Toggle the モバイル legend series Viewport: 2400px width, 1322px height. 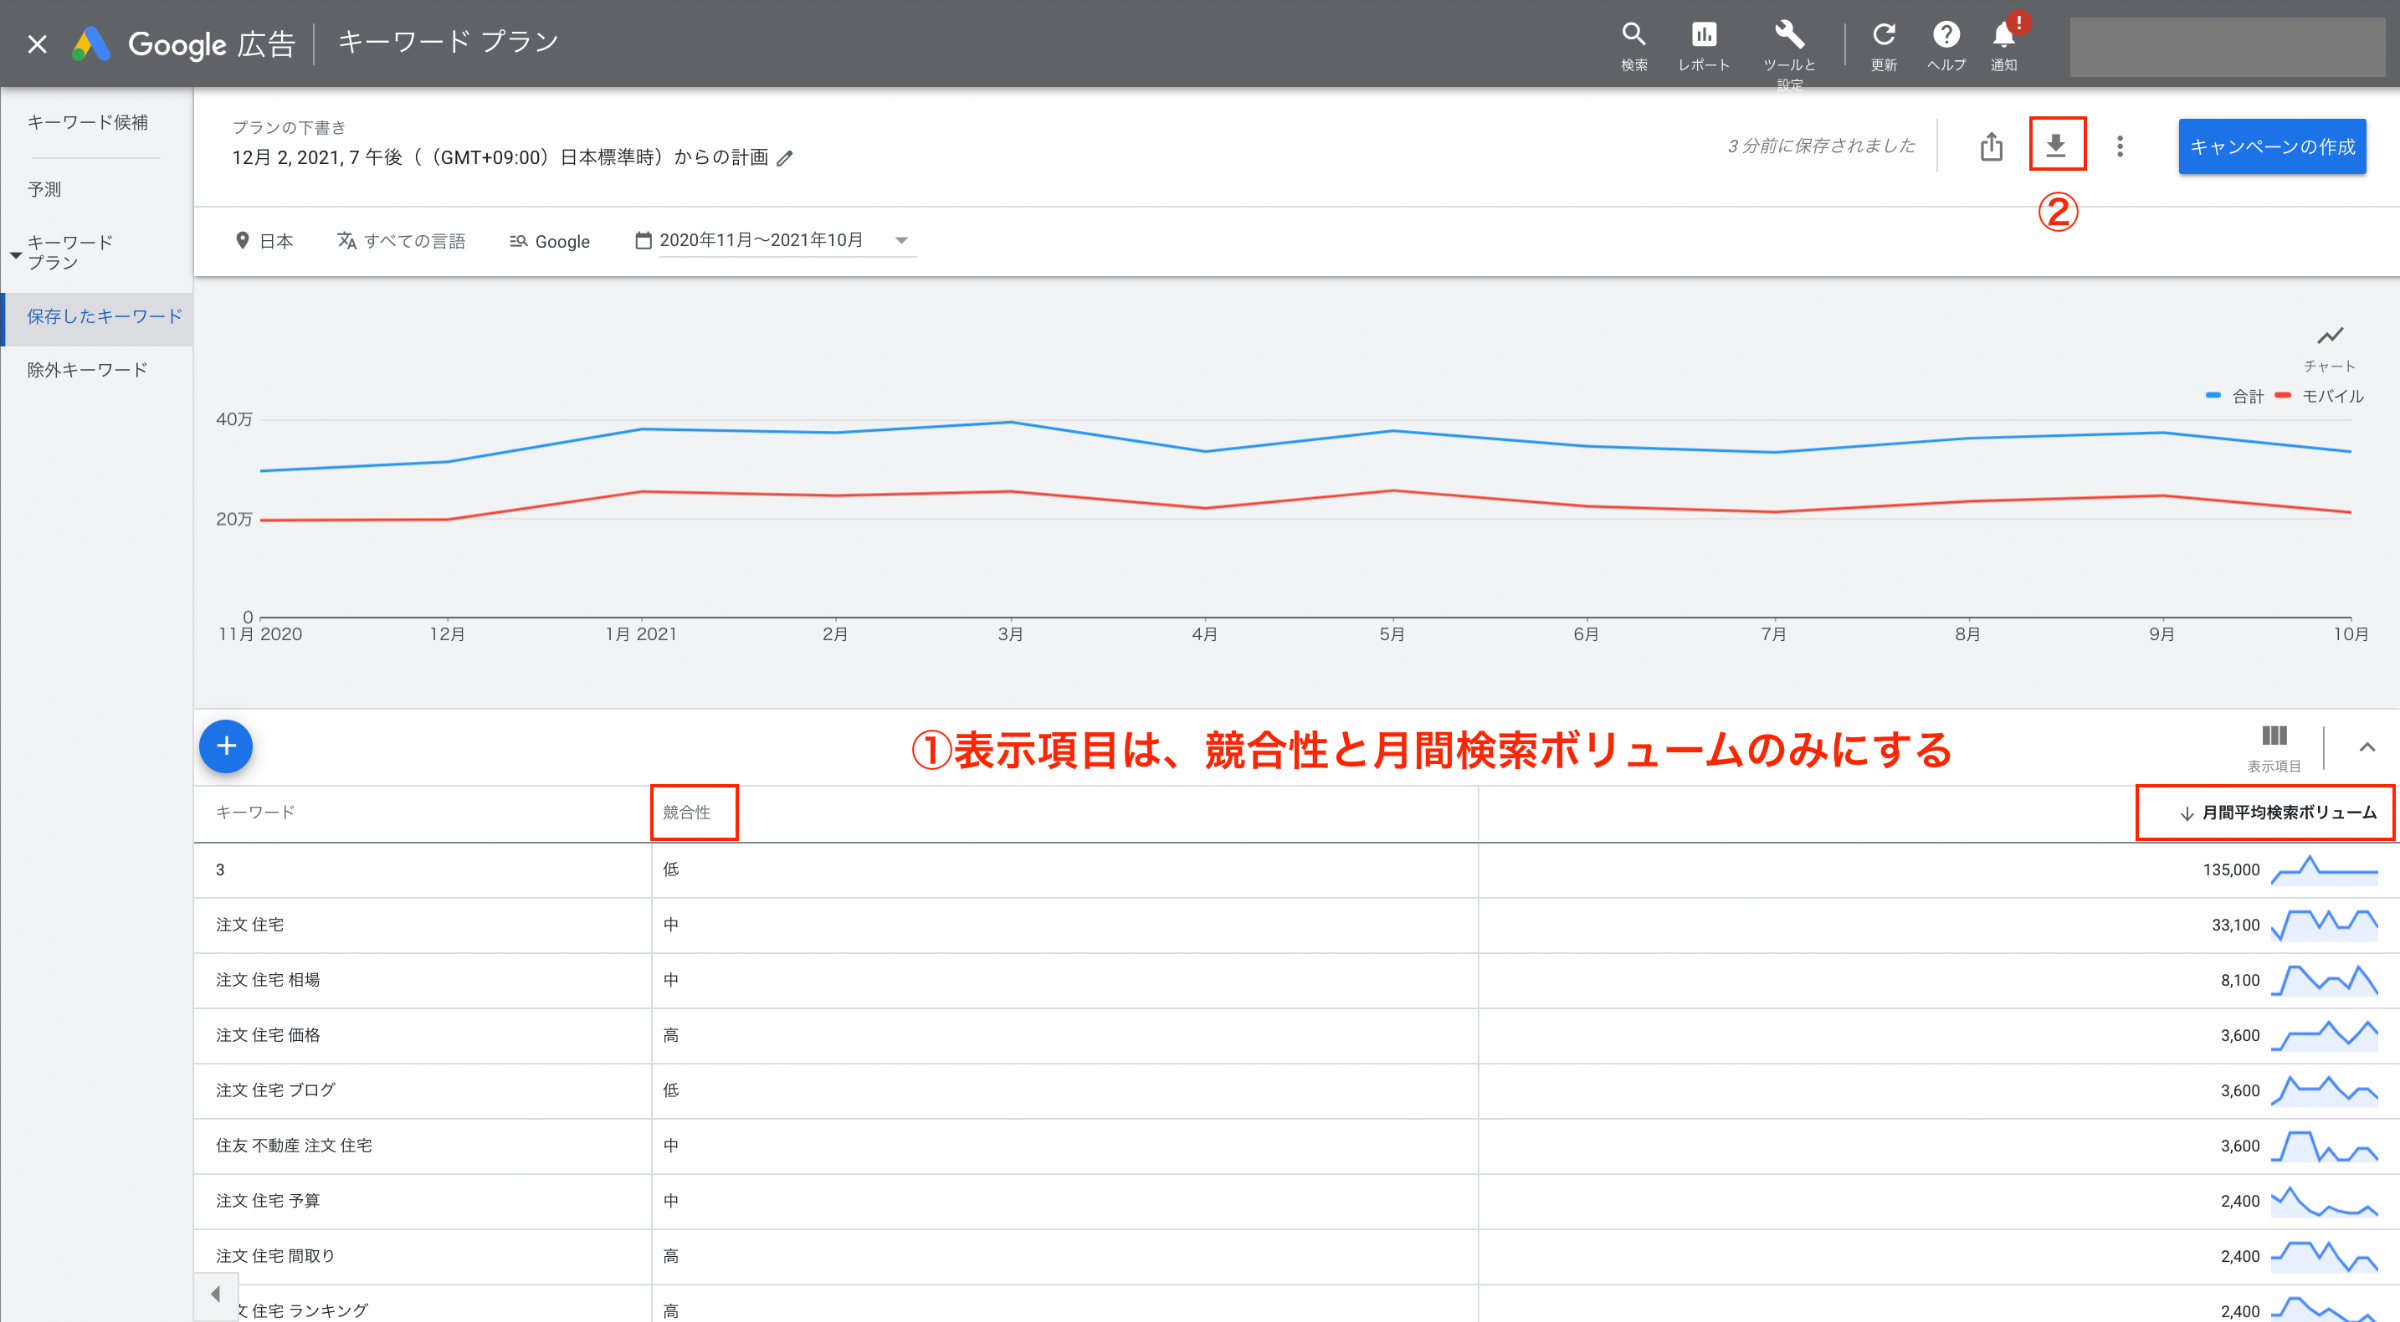(2320, 396)
